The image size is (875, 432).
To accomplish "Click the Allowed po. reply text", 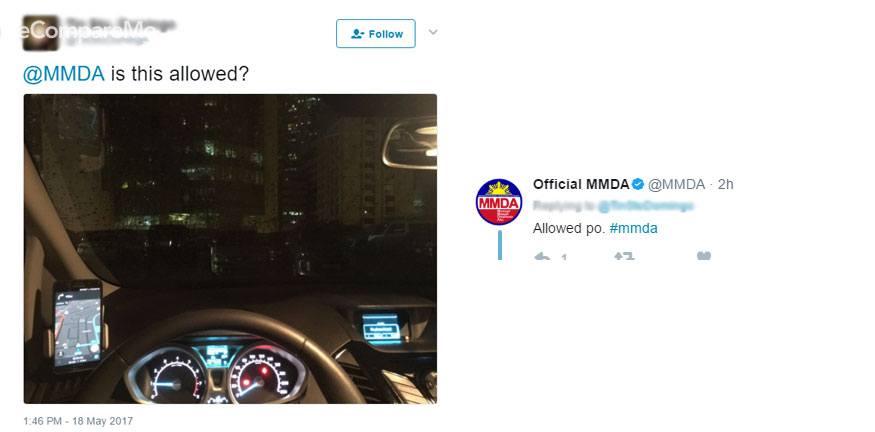I will point(569,228).
